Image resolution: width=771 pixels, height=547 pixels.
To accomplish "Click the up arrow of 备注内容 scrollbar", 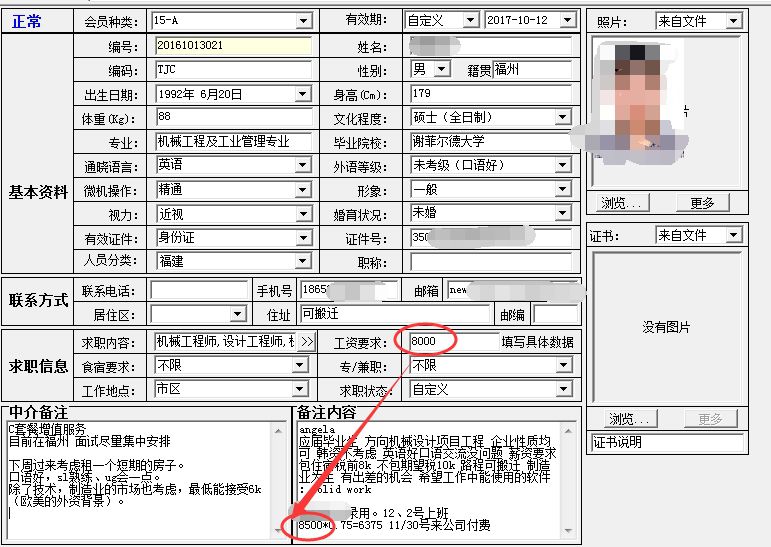I will coord(568,431).
